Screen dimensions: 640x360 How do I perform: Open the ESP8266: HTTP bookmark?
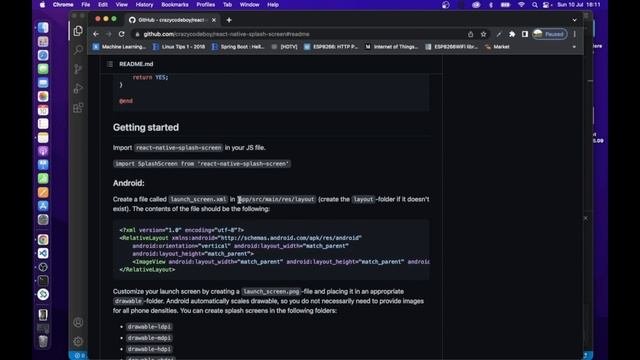[x=331, y=47]
